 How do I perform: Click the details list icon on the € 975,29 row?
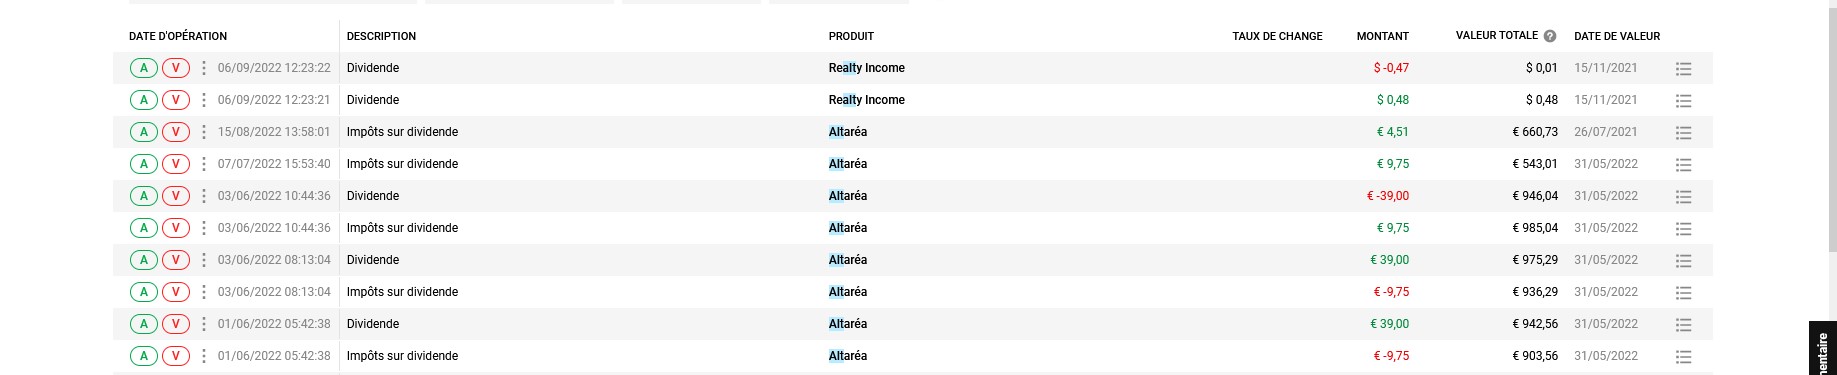coord(1683,261)
